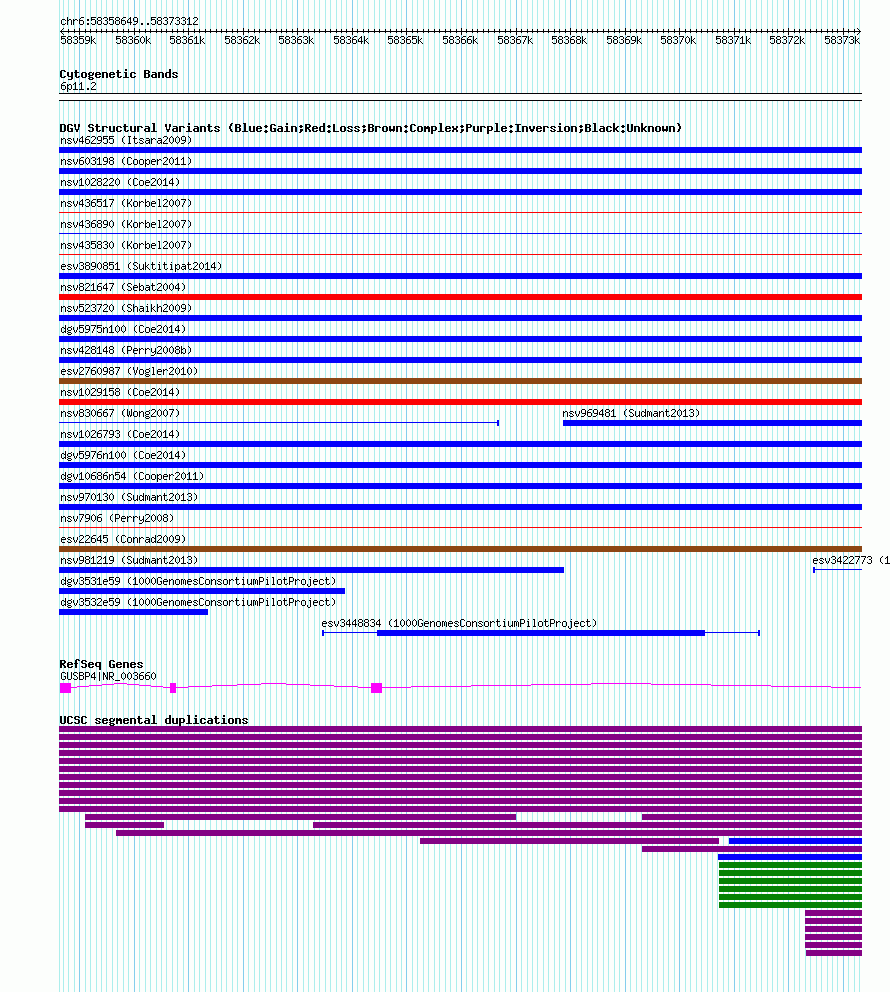Select the nsv970130 (Sudmant2013) label
This screenshot has height=992, width=890.
(x=129, y=497)
